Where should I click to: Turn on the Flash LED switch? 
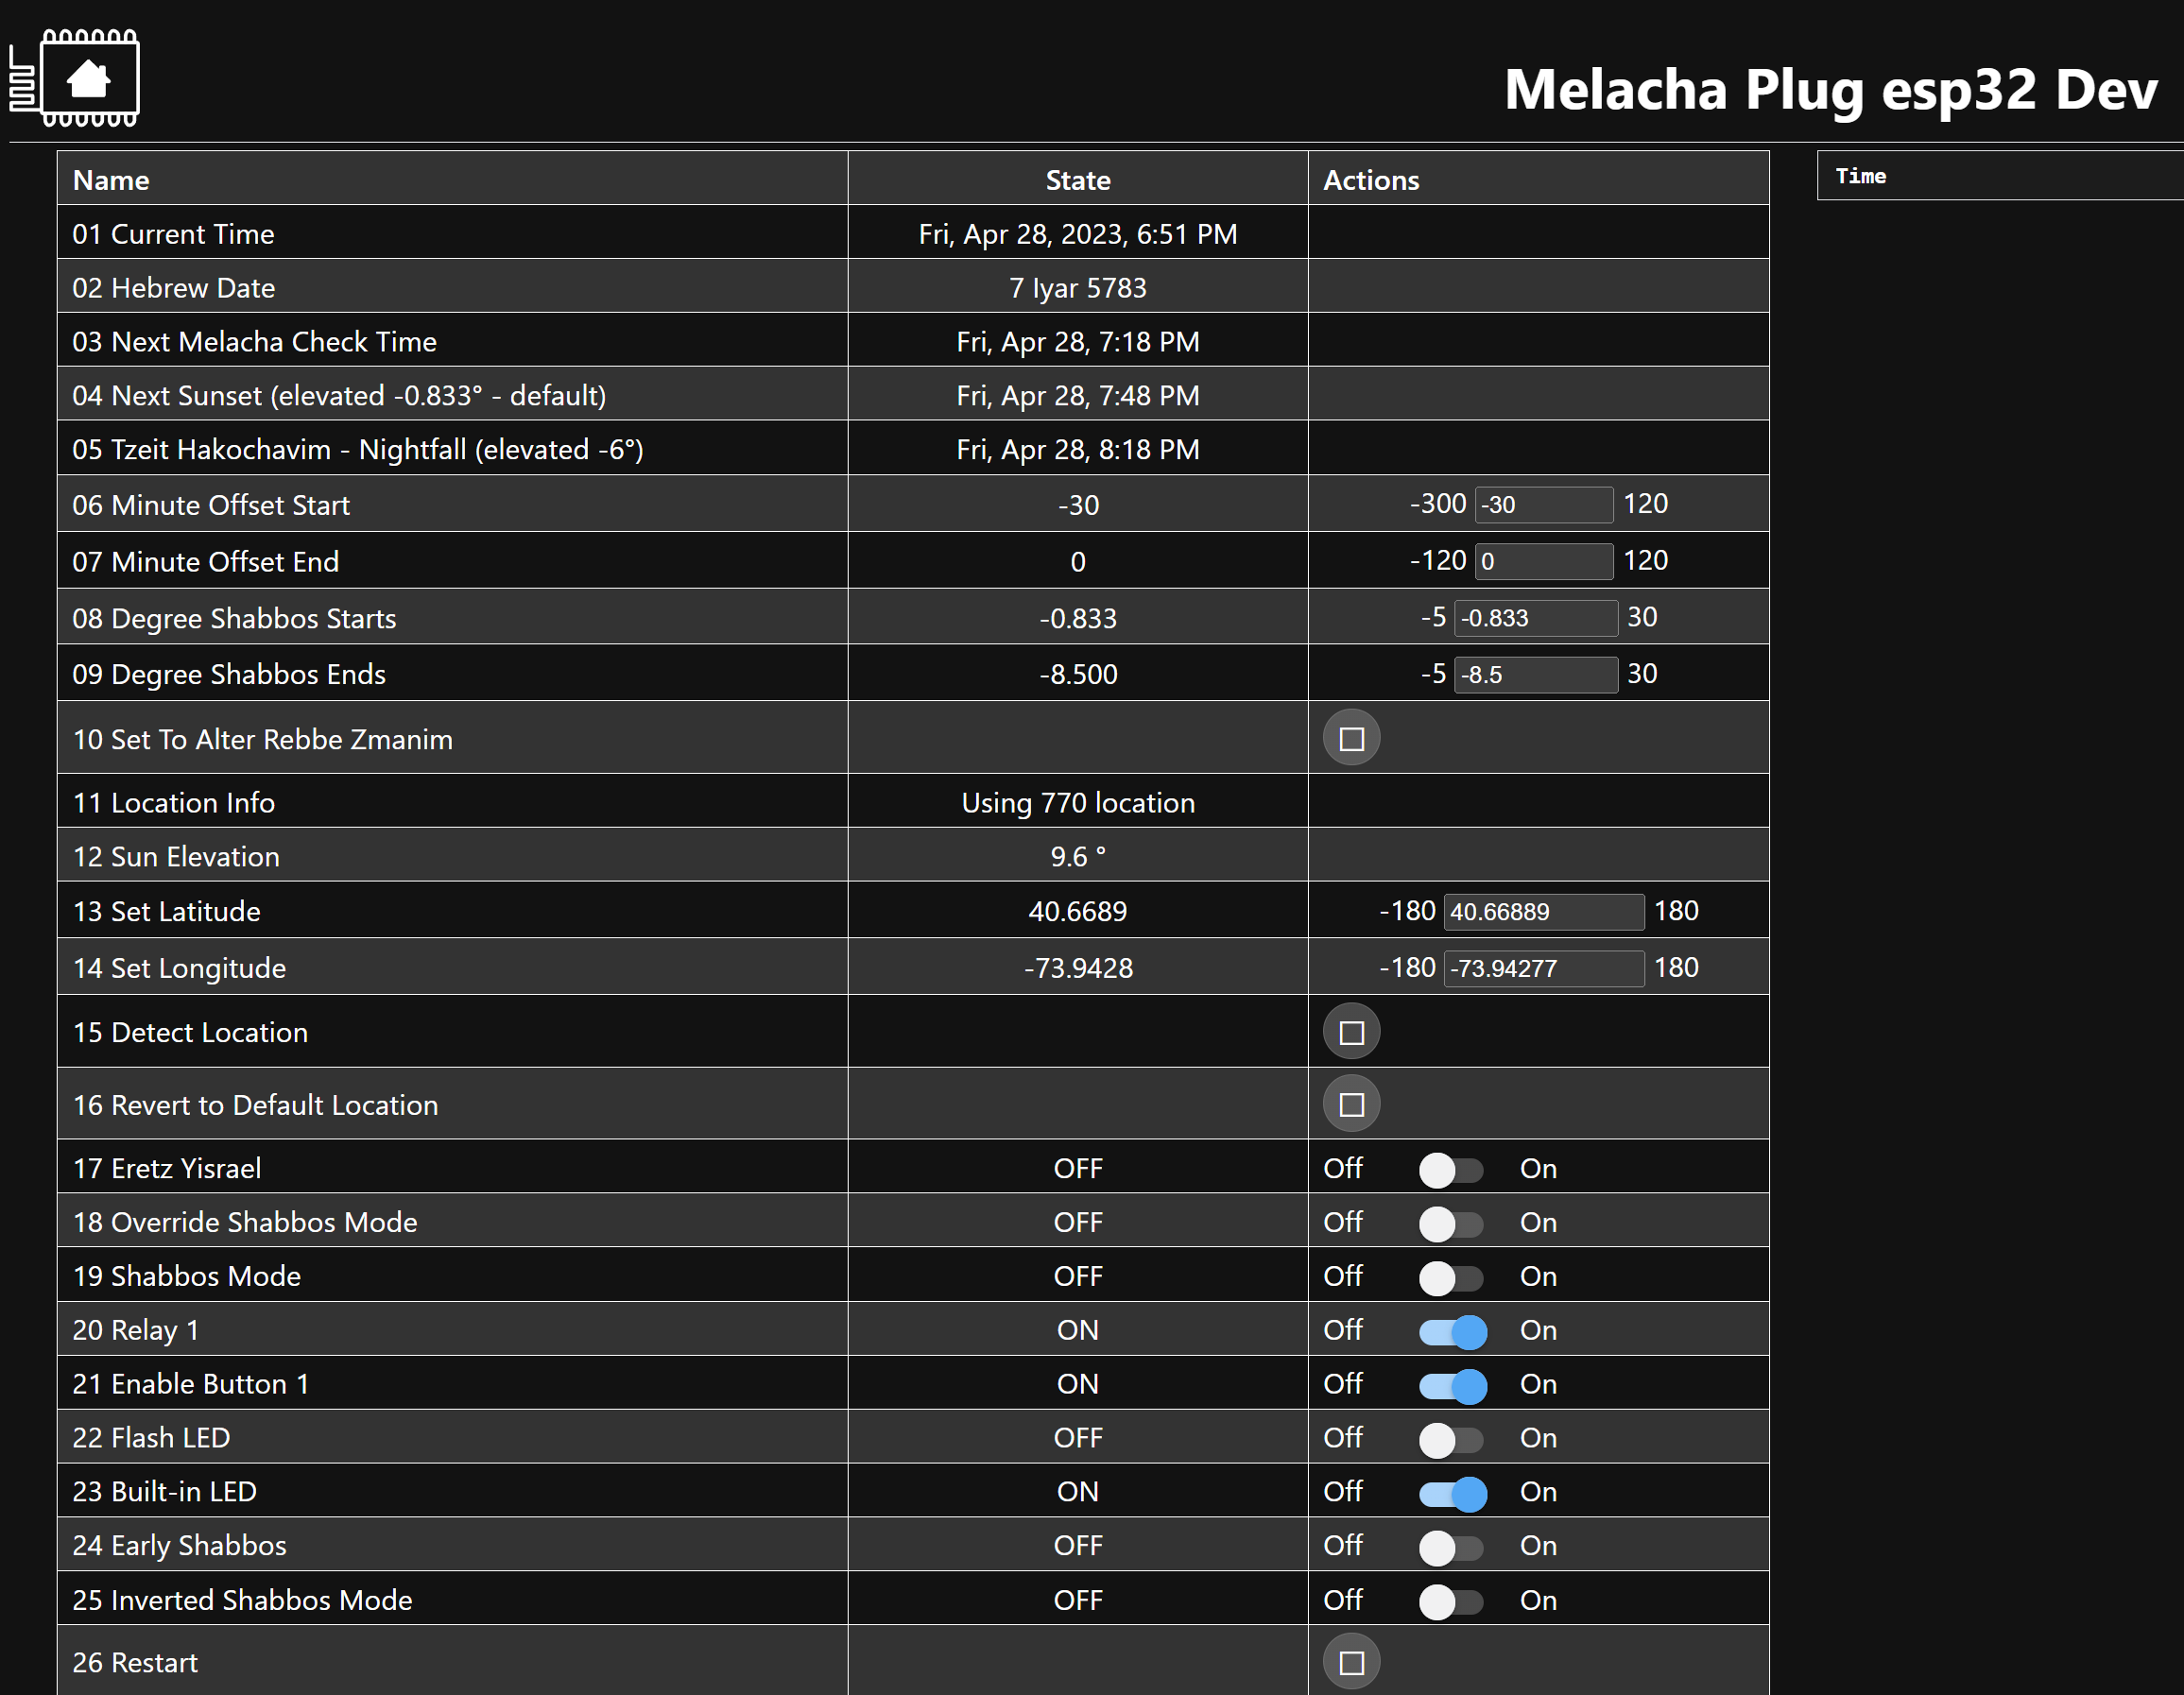[x=1451, y=1439]
